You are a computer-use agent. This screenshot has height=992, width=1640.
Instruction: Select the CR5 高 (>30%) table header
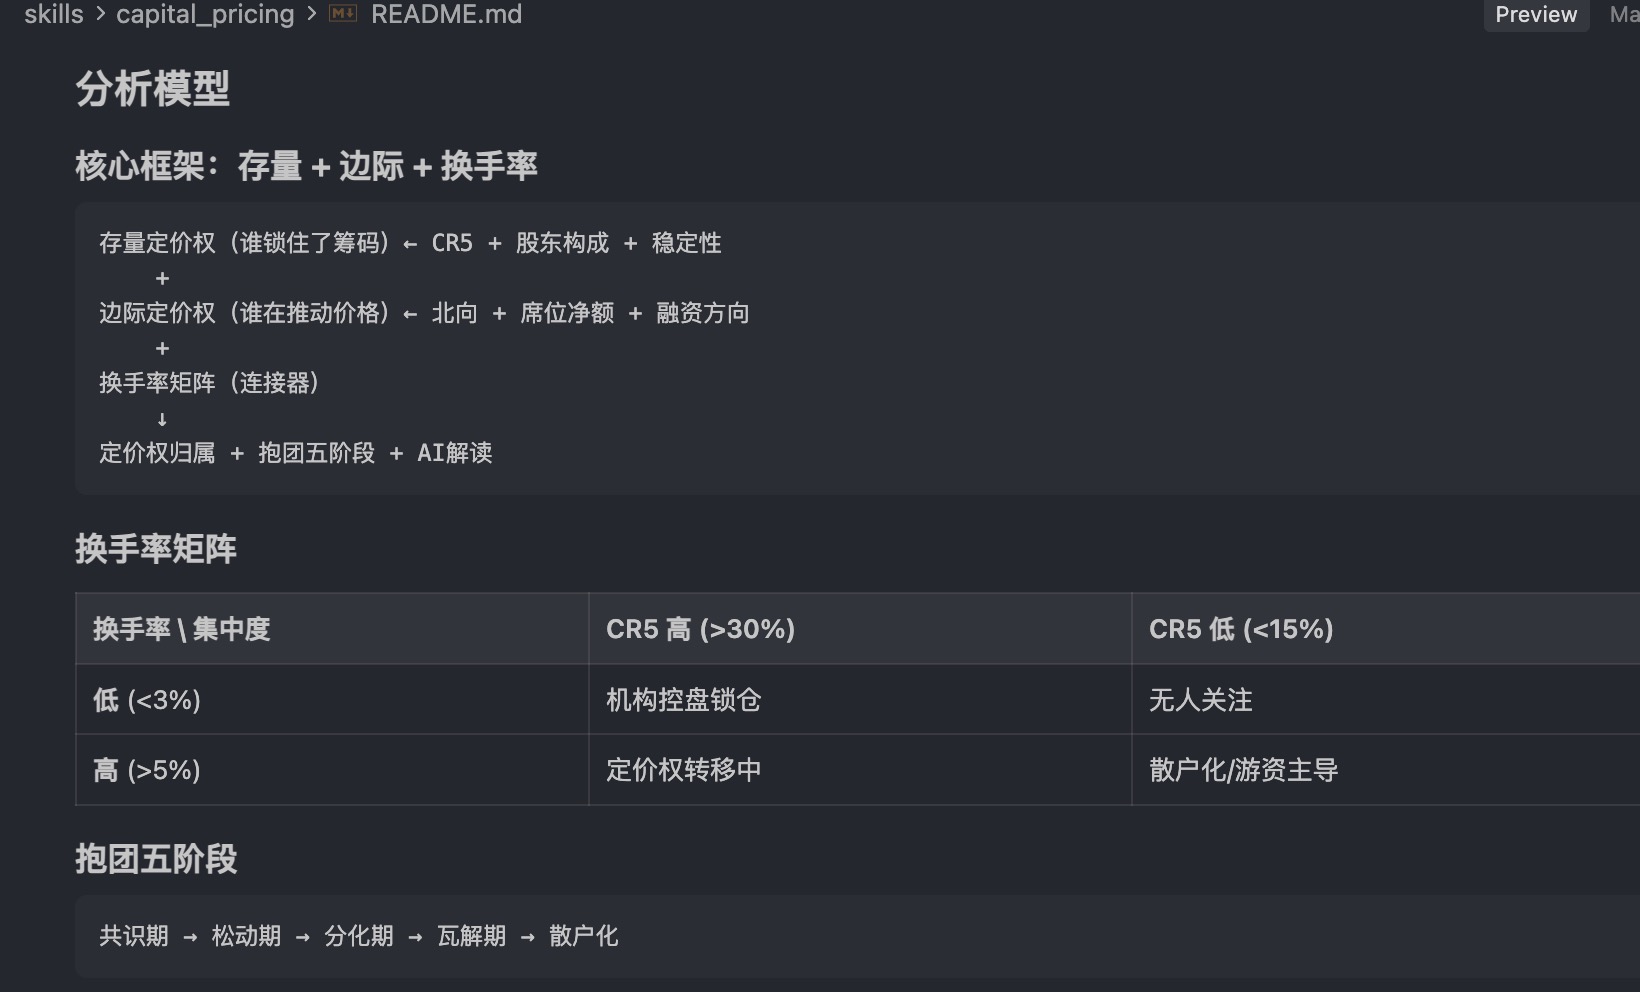[x=701, y=629]
